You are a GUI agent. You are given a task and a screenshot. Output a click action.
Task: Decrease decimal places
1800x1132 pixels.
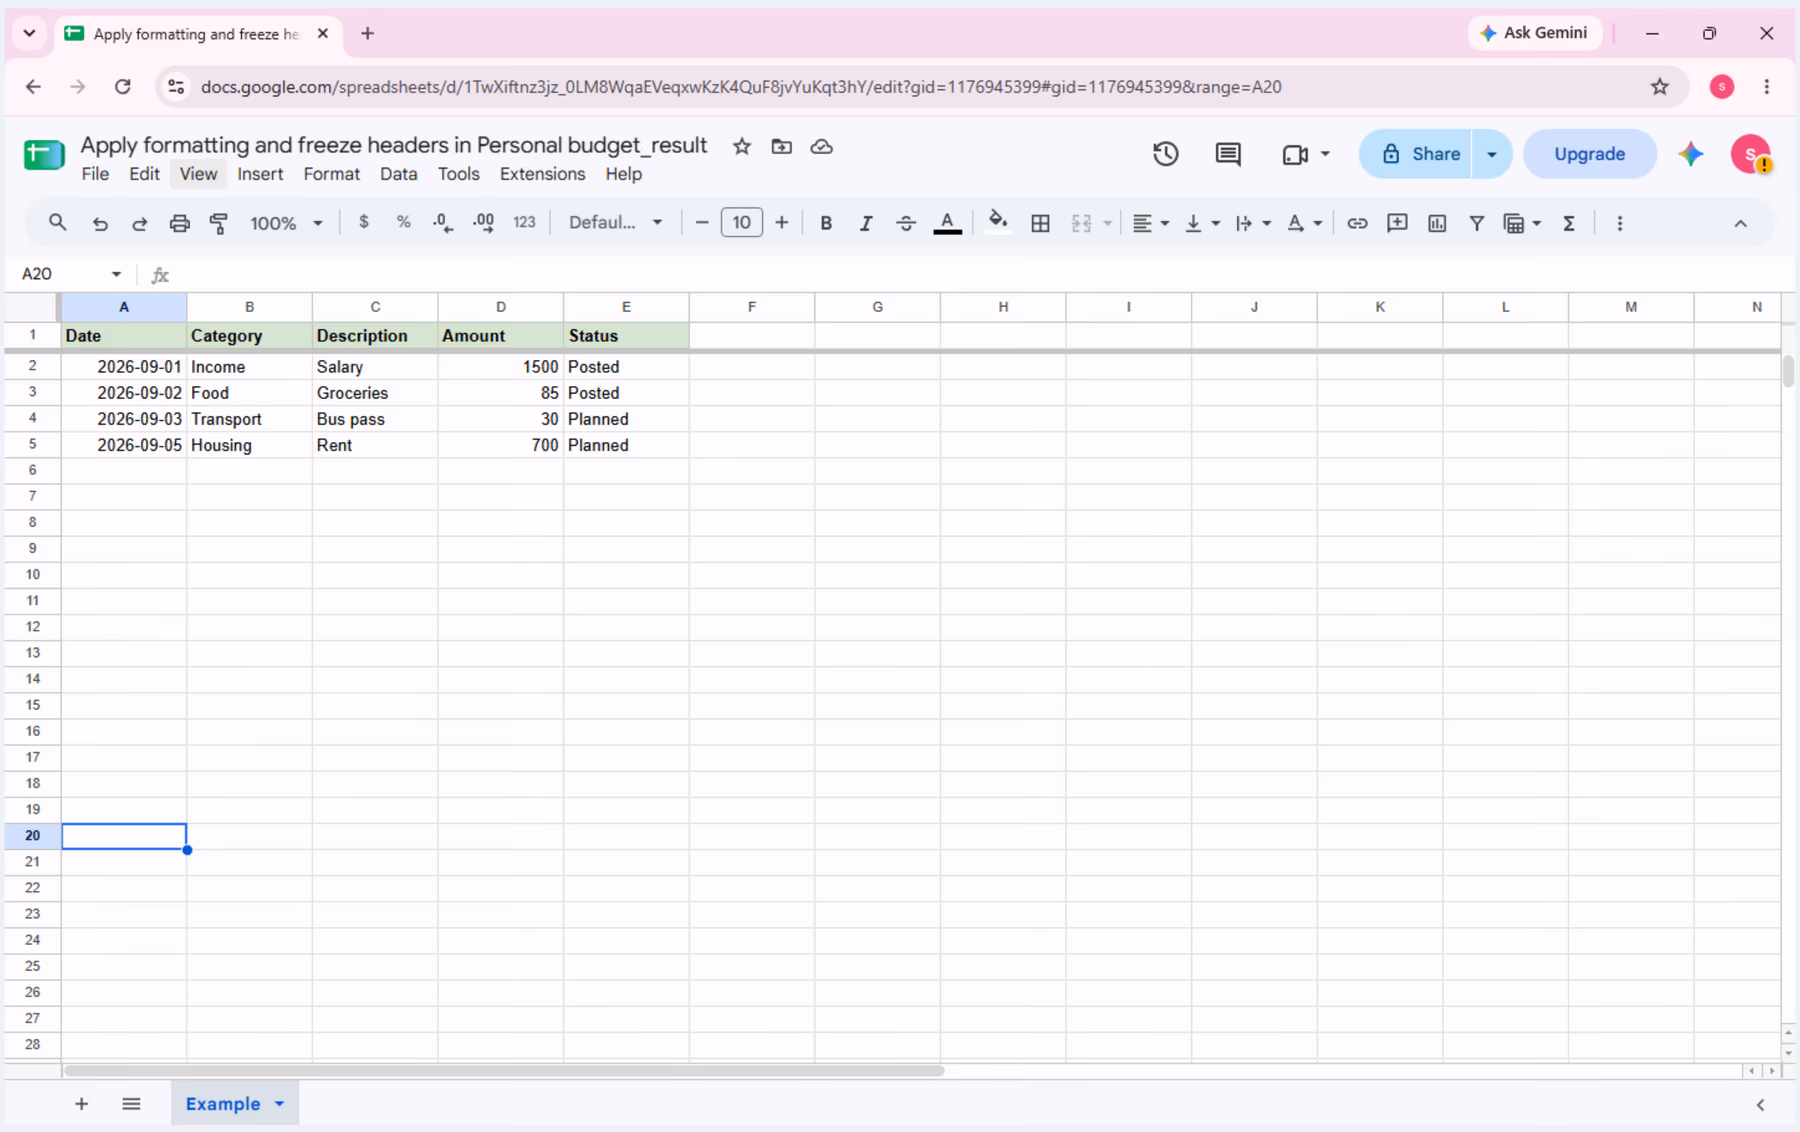(443, 223)
